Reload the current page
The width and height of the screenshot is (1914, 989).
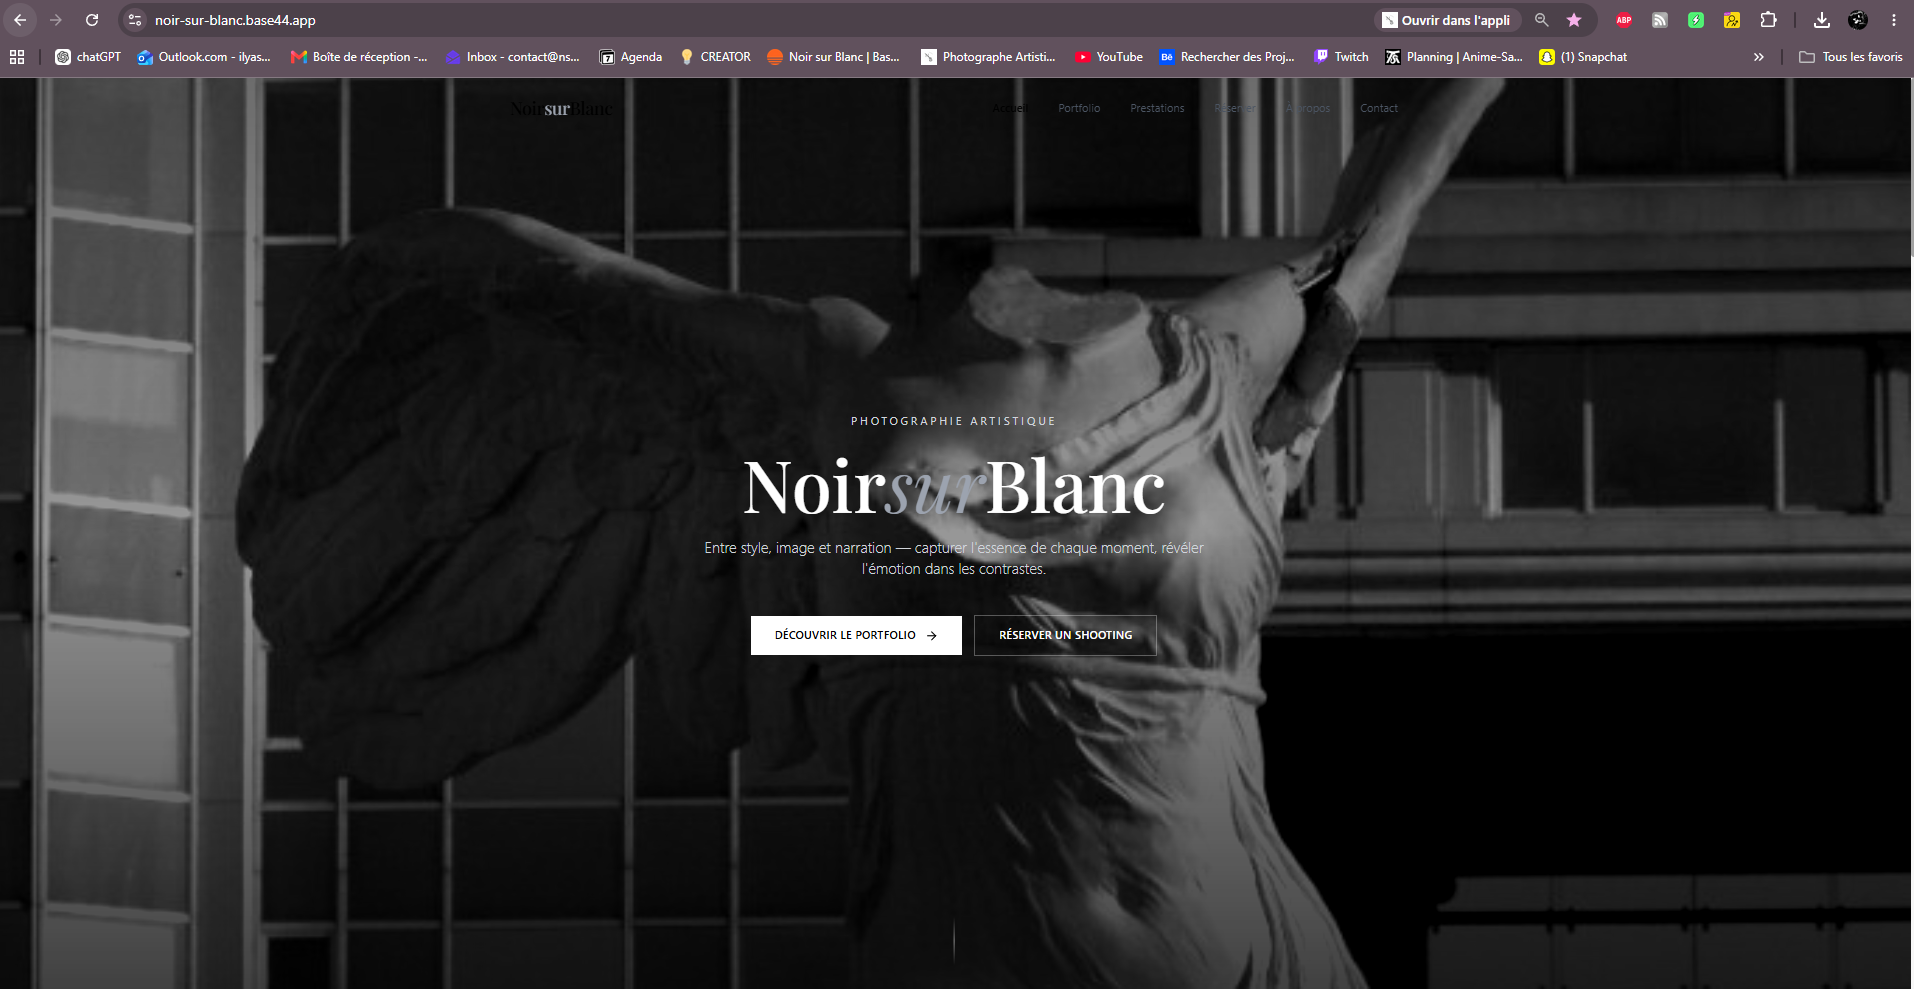click(92, 20)
